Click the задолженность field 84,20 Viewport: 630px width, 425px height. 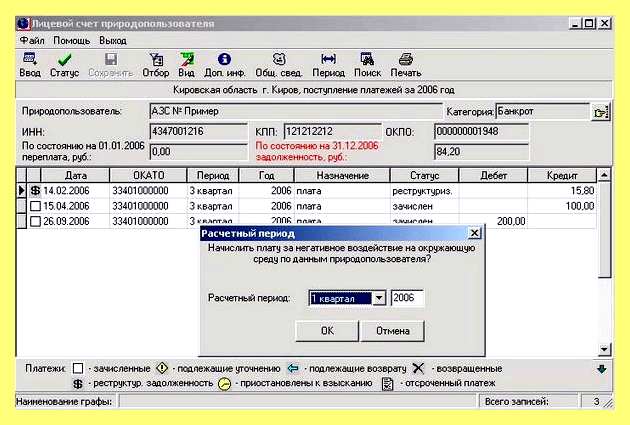[481, 152]
